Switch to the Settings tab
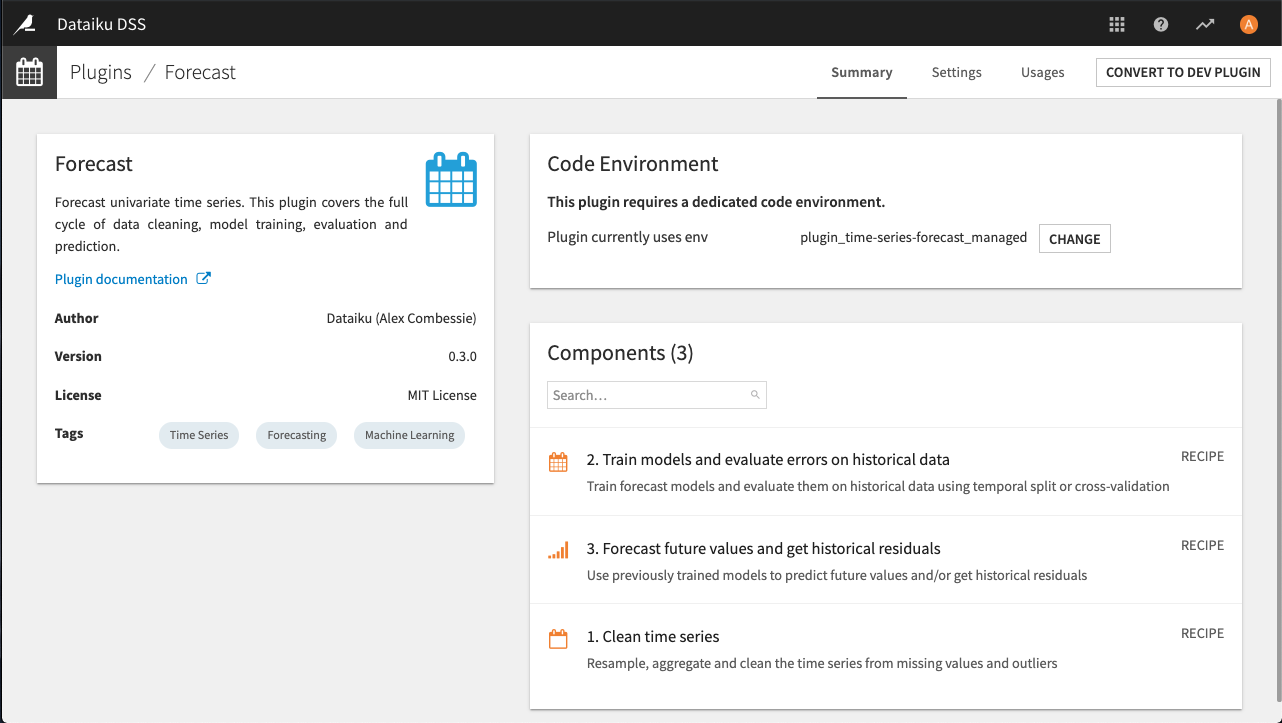 click(x=957, y=72)
